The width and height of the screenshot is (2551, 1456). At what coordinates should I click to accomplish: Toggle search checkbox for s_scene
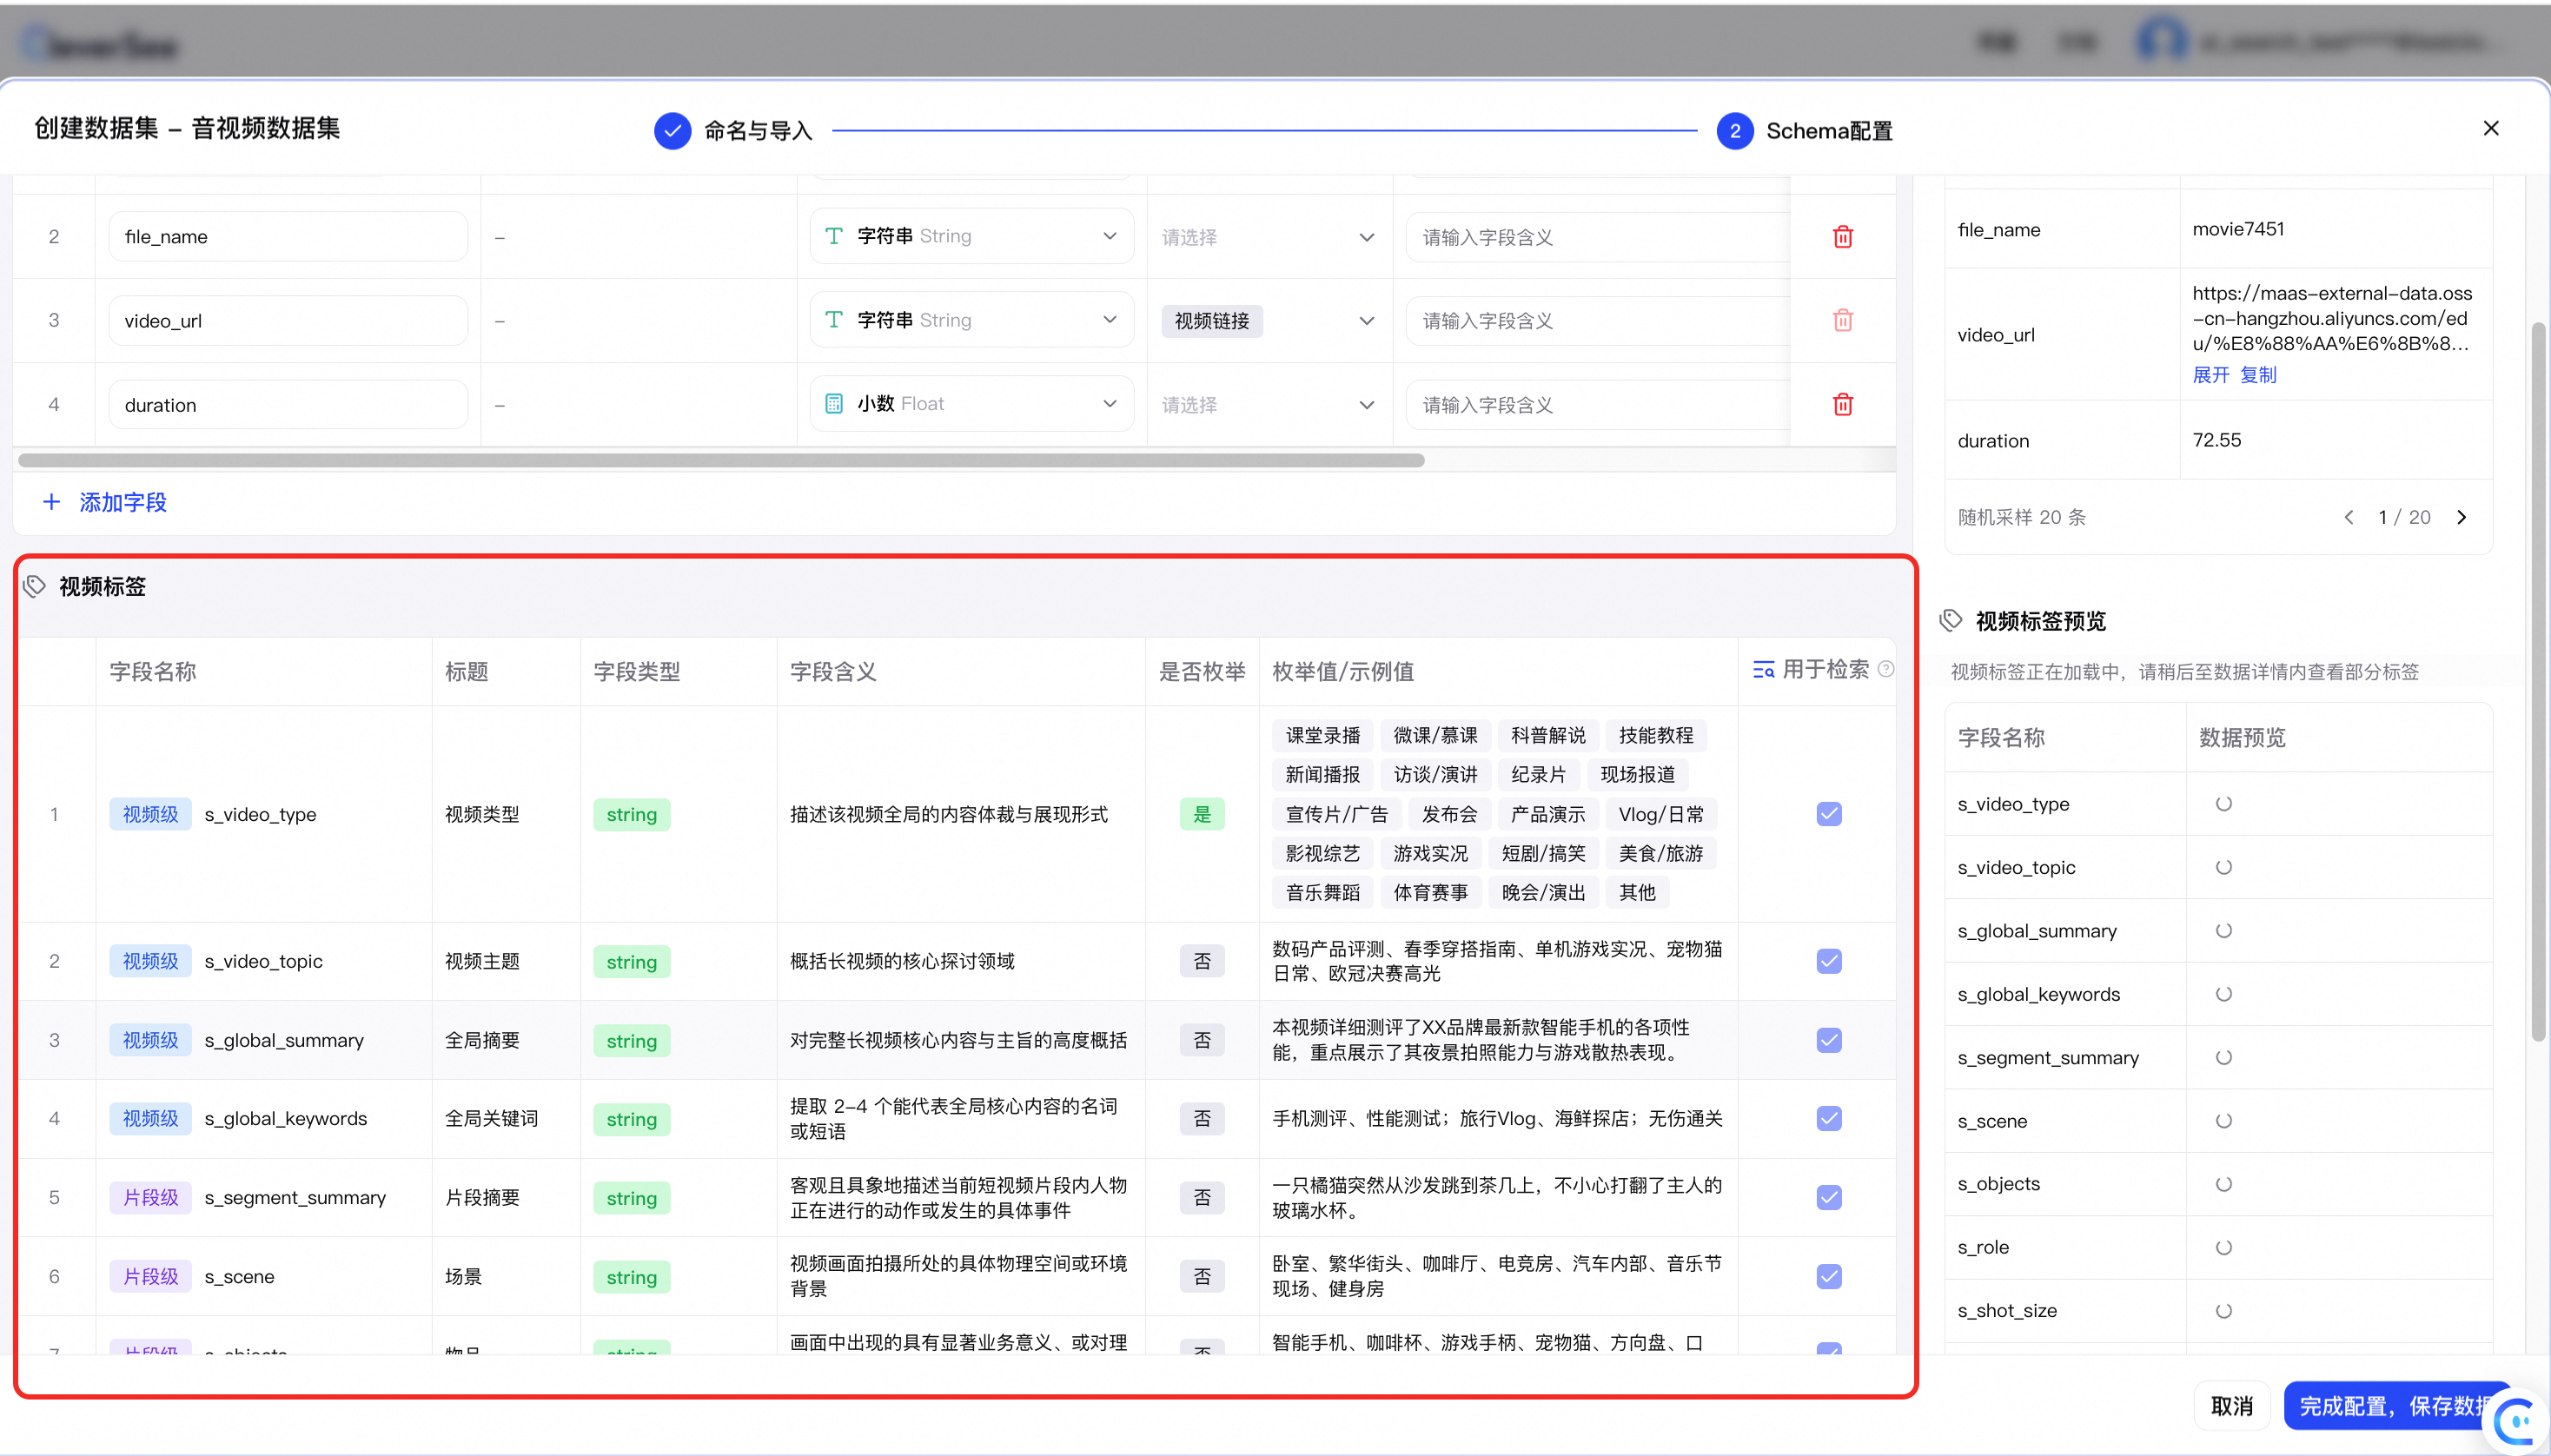pos(1829,1276)
